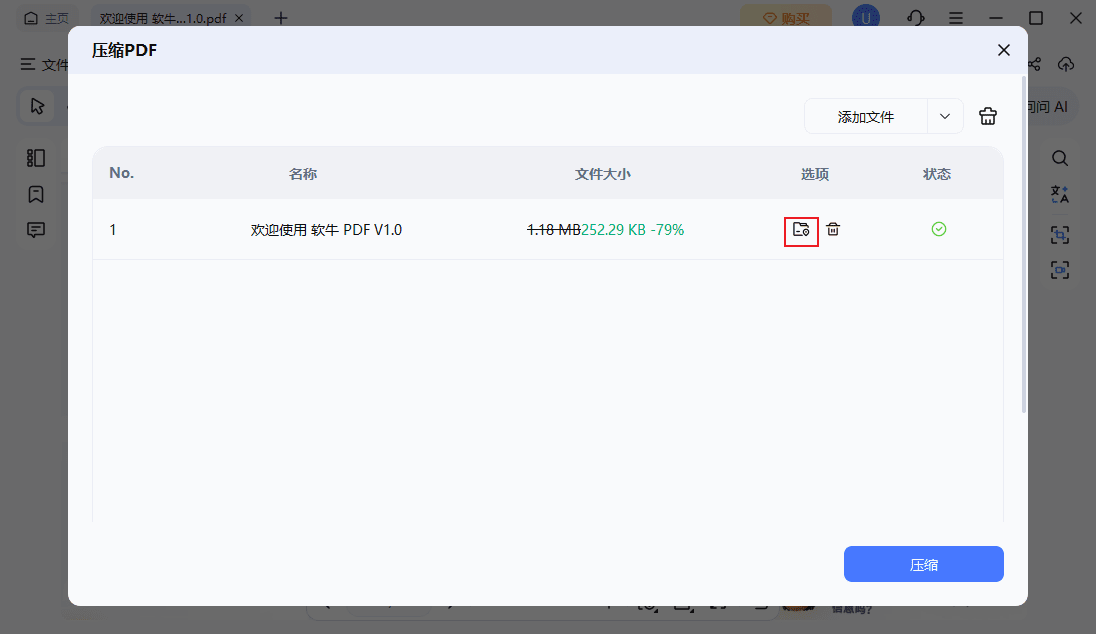
Task: Open the 问问 AI assistant
Action: click(x=1048, y=107)
